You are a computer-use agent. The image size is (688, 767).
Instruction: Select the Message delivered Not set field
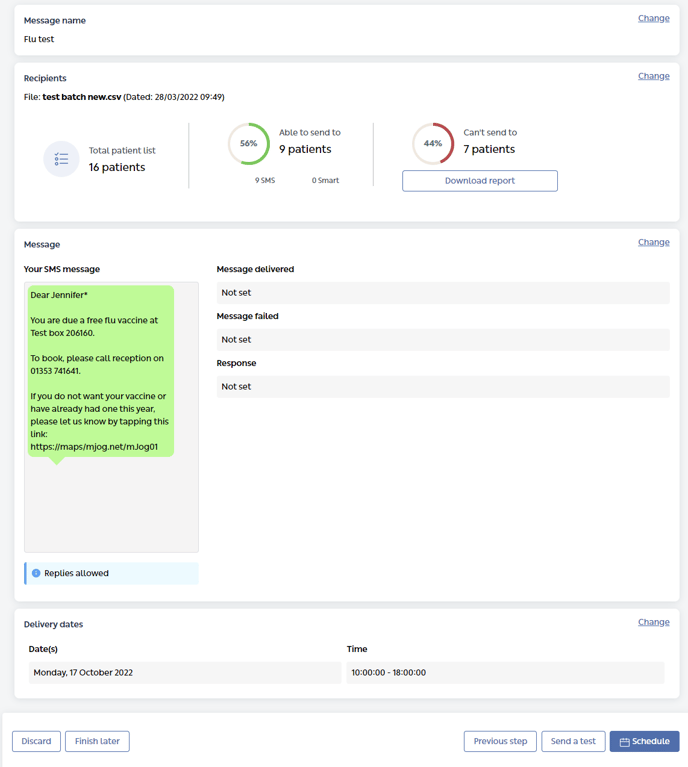(x=442, y=293)
